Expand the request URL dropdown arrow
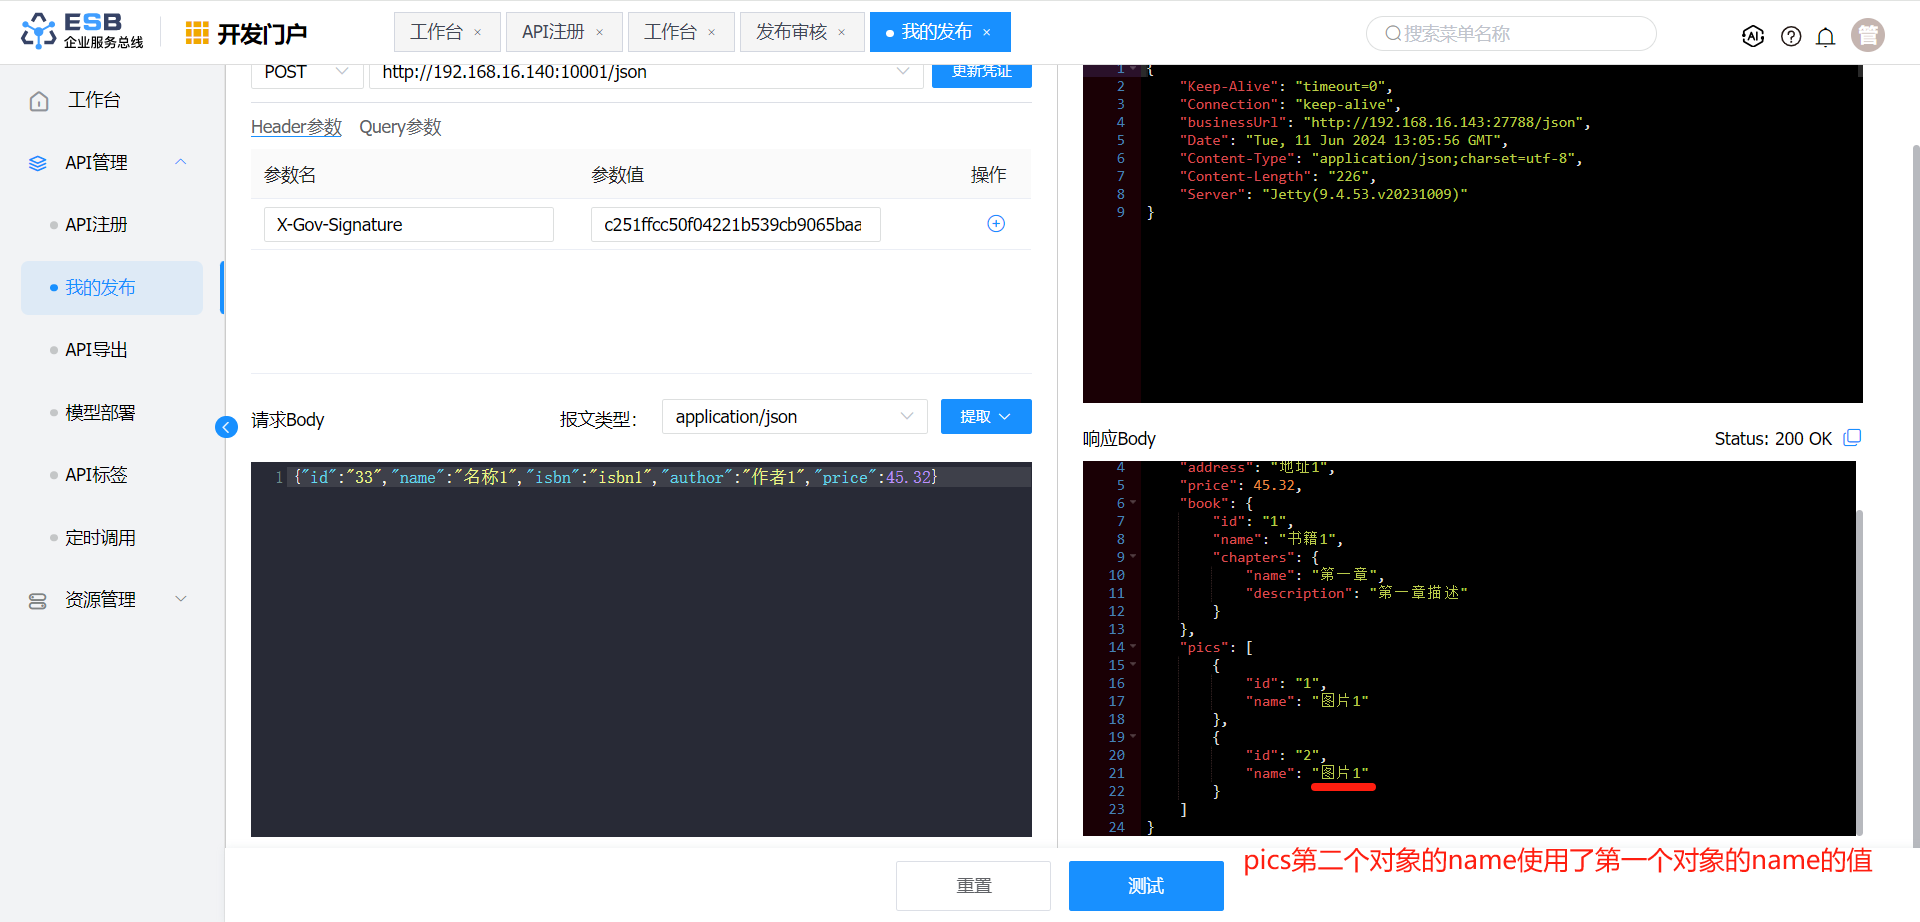The width and height of the screenshot is (1920, 922). coord(903,72)
